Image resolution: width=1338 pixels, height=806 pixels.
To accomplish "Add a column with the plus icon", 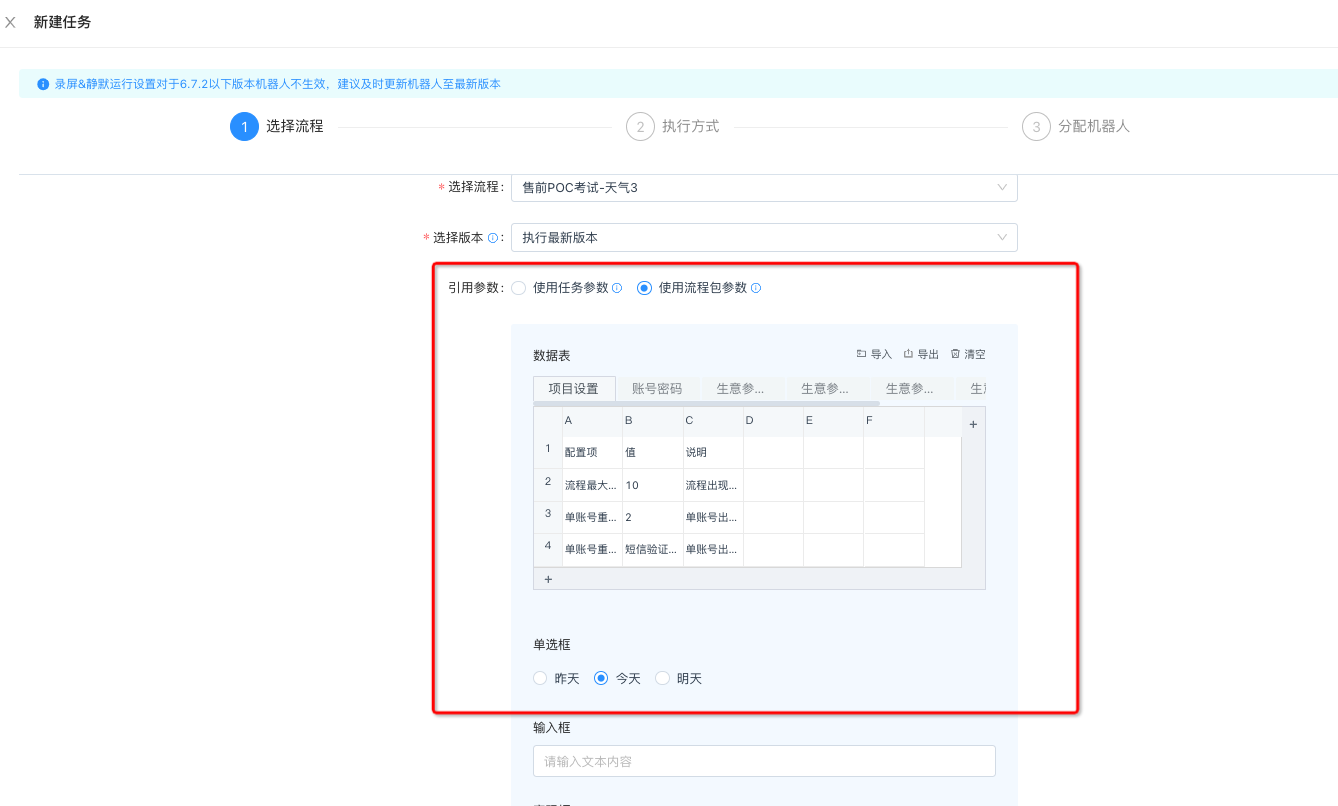I will [973, 424].
